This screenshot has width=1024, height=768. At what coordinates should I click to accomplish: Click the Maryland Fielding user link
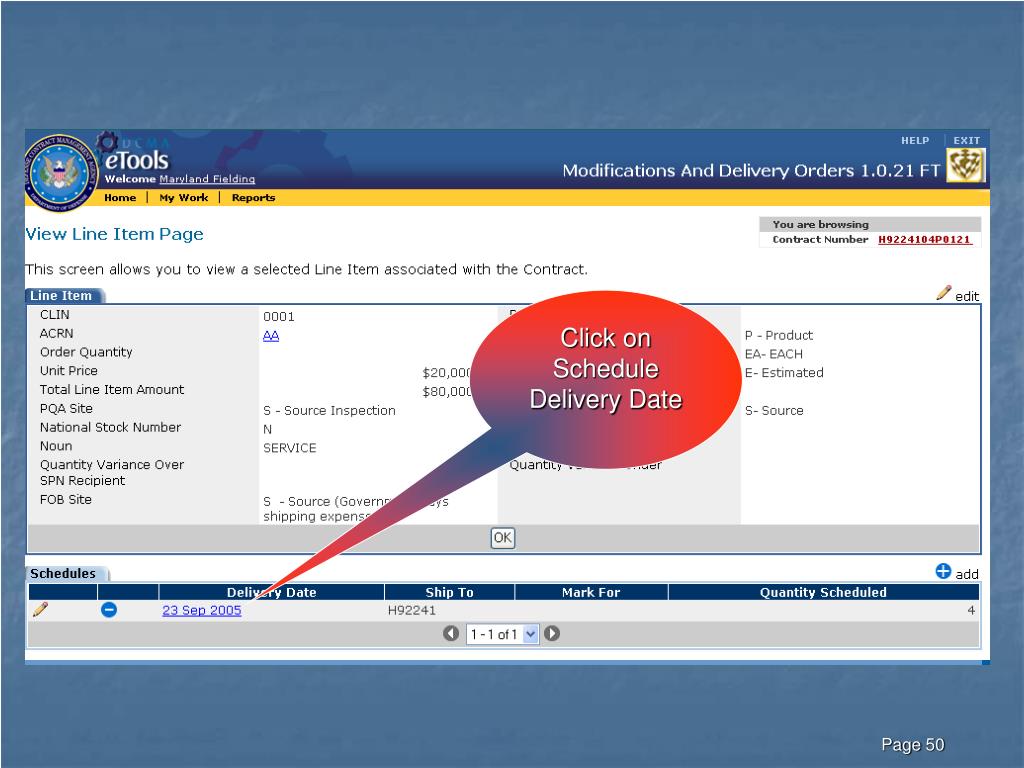click(x=208, y=179)
